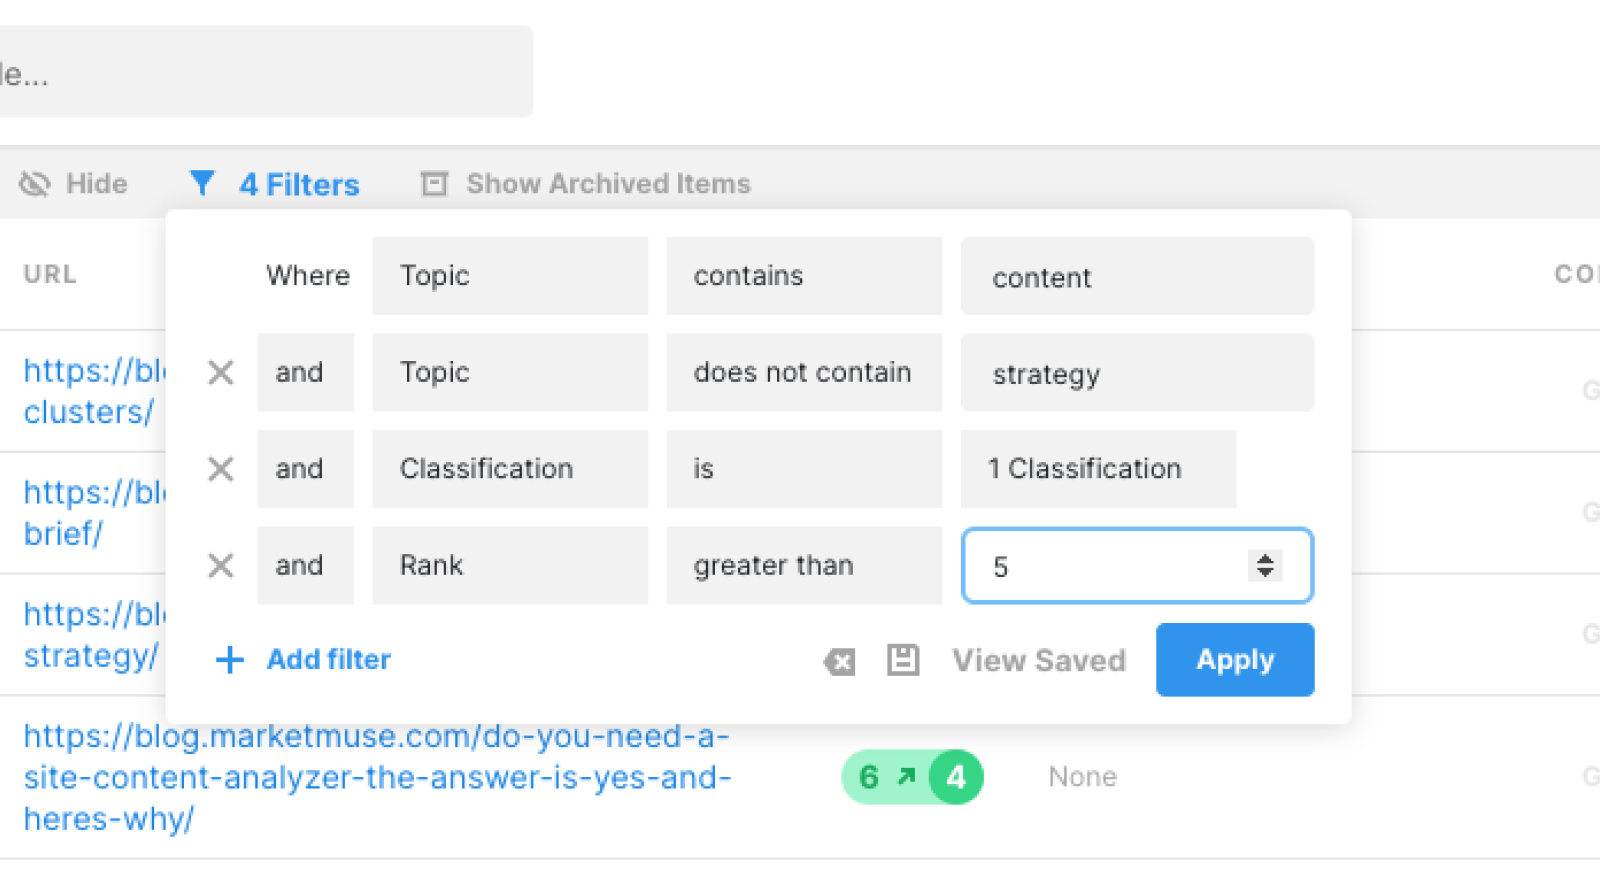Open the 1 Classification value selector
The width and height of the screenshot is (1600, 875).
1098,469
